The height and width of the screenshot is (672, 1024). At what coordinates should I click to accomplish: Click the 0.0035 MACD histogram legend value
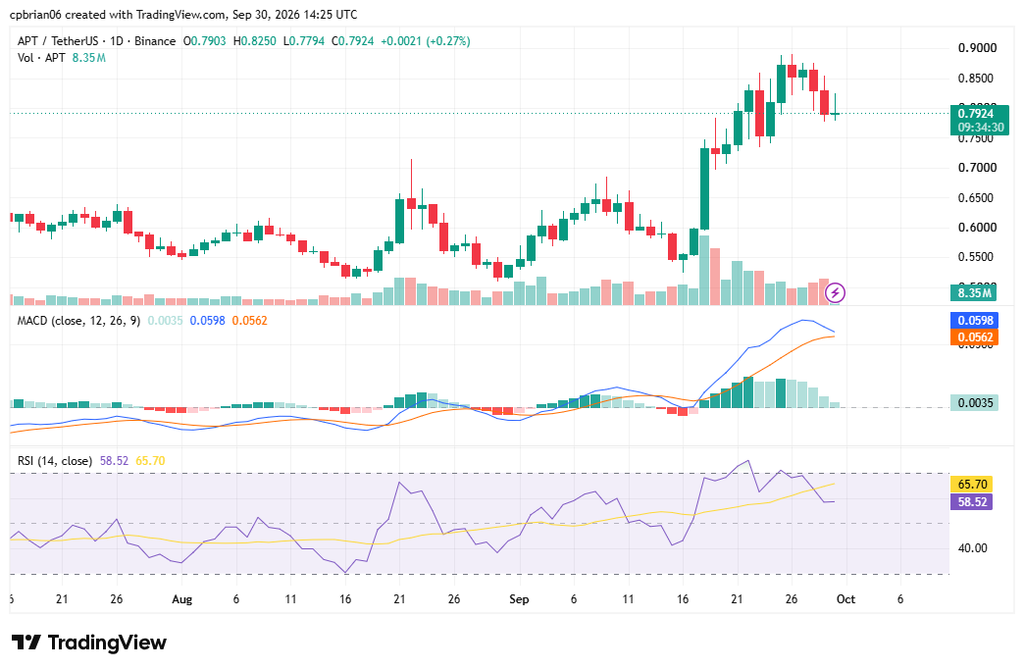pyautogui.click(x=165, y=321)
